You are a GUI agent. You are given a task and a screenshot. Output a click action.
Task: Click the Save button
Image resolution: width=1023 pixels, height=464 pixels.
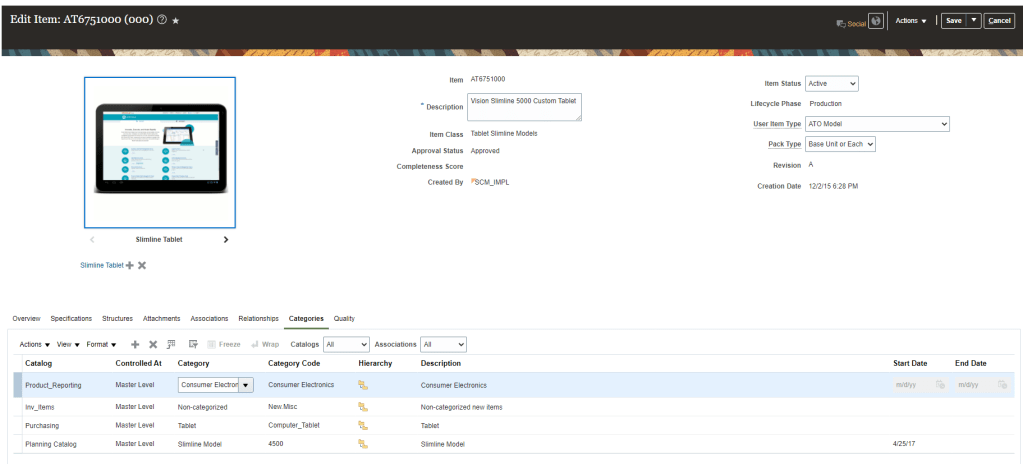(x=953, y=20)
